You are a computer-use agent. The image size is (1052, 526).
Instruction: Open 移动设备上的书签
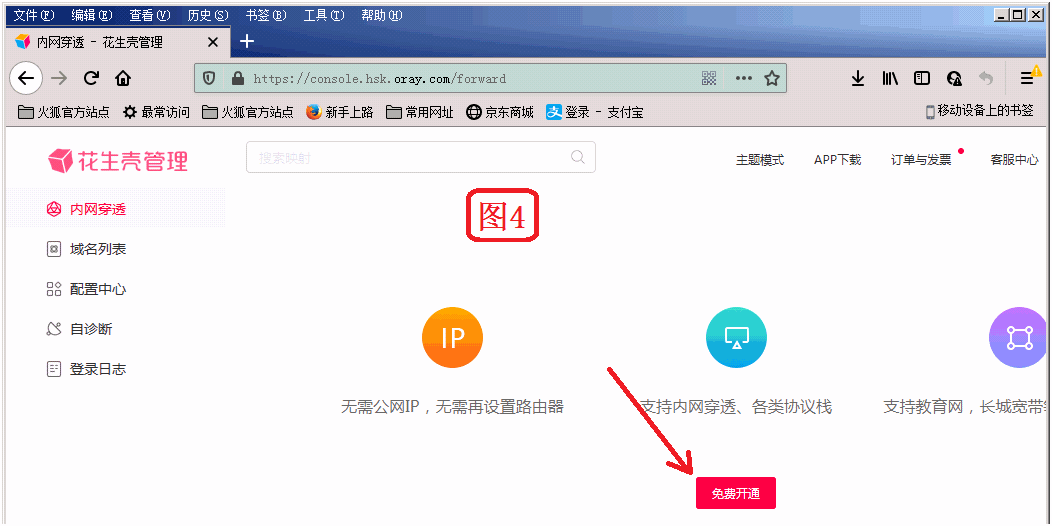(980, 111)
